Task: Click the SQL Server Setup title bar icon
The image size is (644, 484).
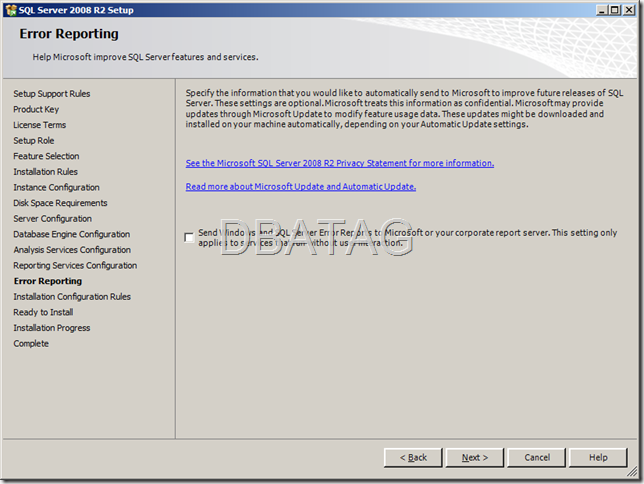Action: (11, 10)
